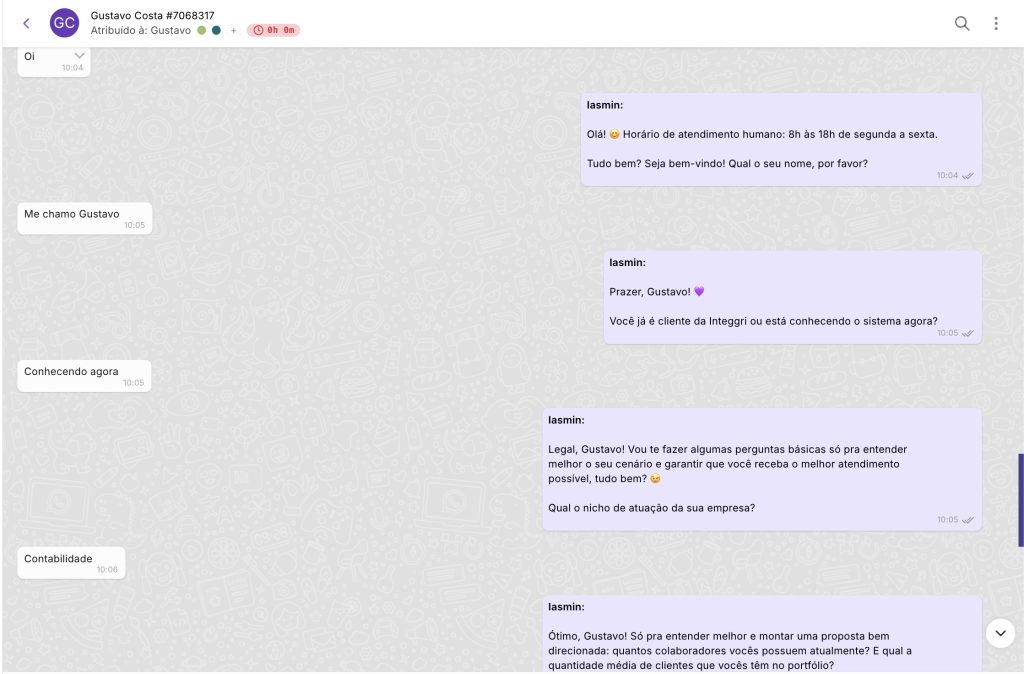Click the read receipt on "Prazer, Gustavo" message
The height and width of the screenshot is (674, 1024).
pyautogui.click(x=968, y=333)
